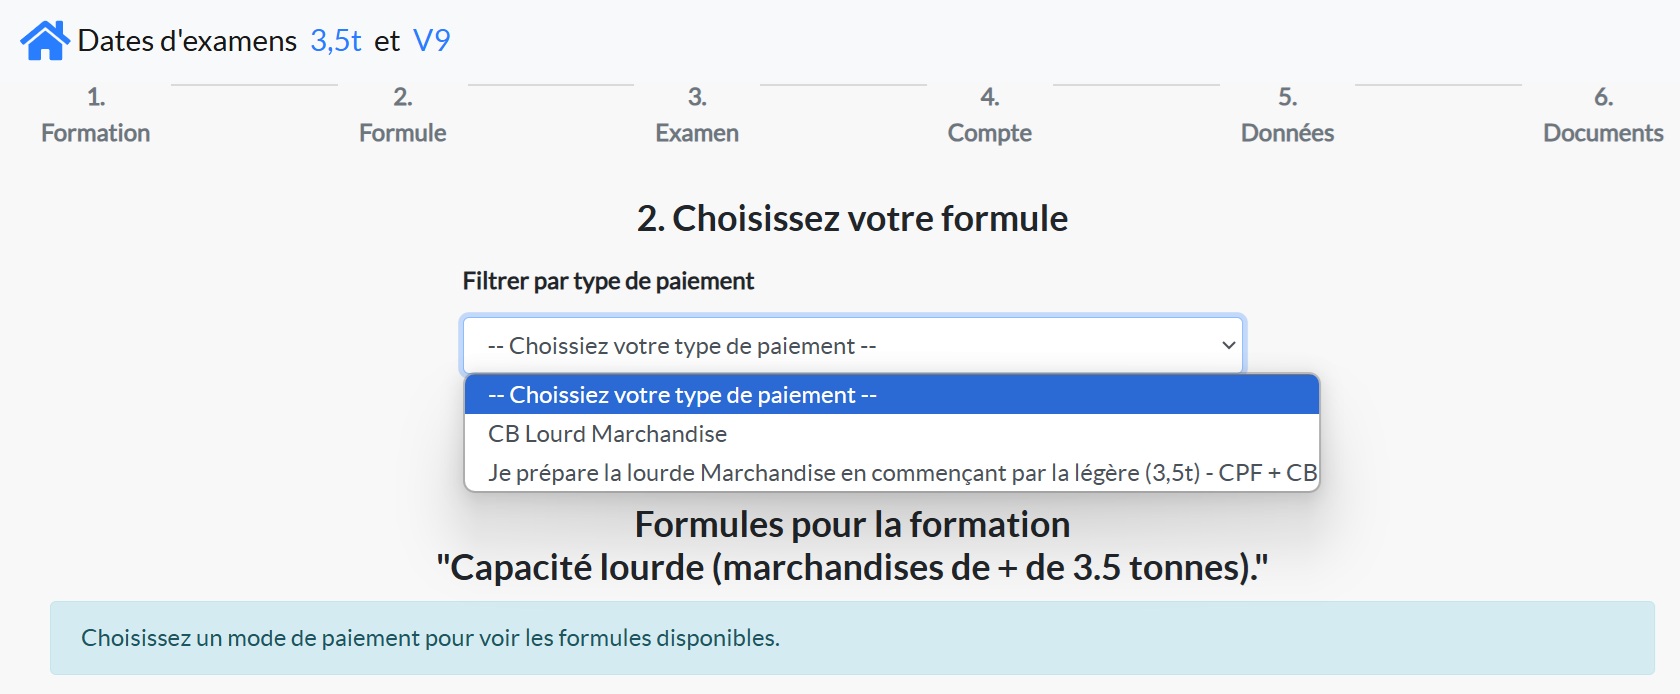1680x694 pixels.
Task: Click the 'Formules pour la formation' heading
Action: [852, 525]
